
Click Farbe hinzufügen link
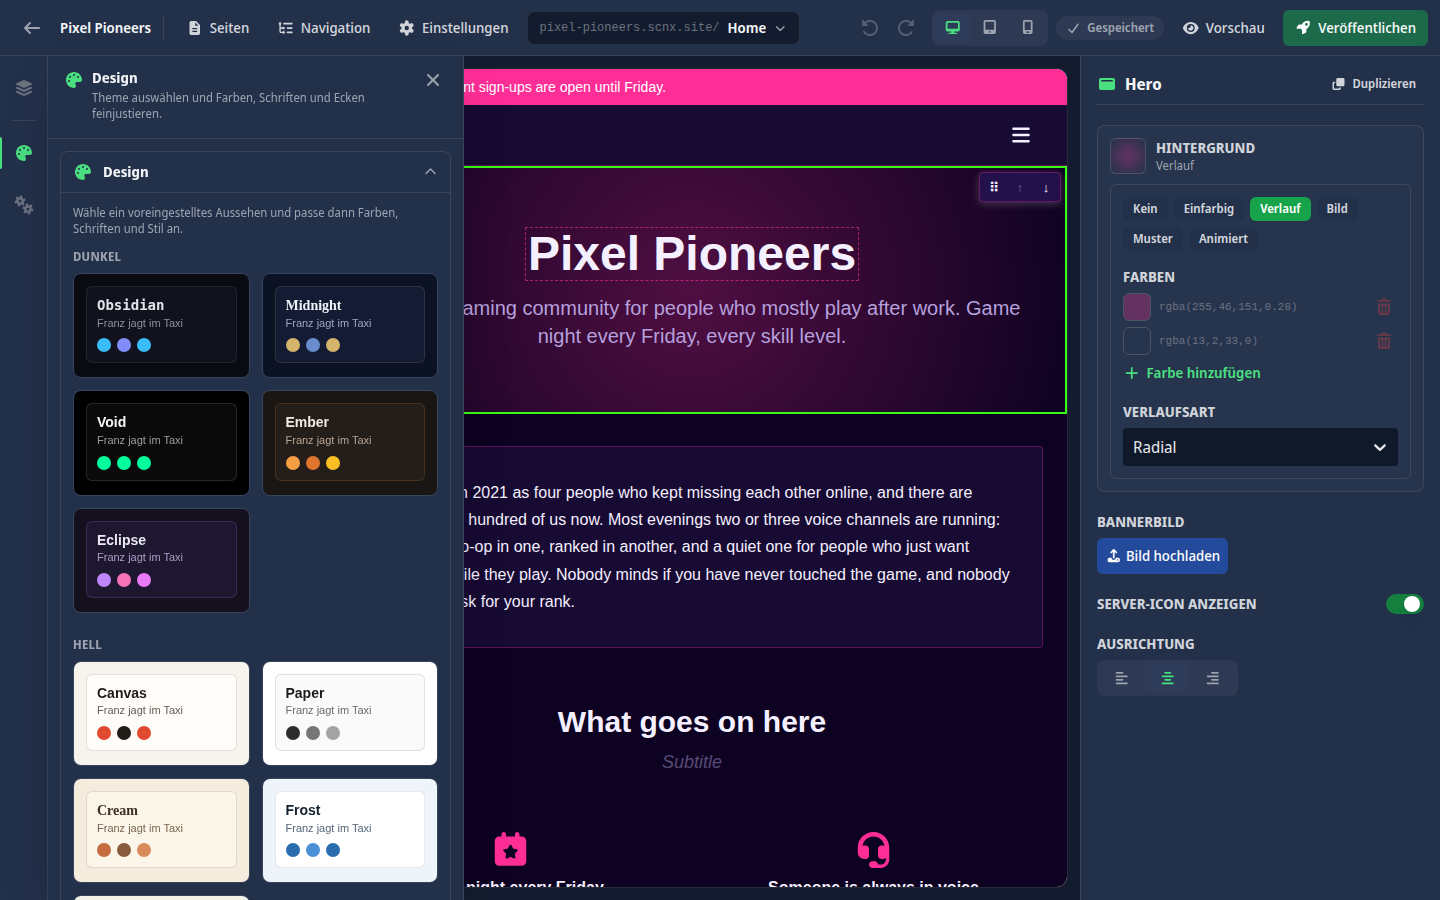[x=1192, y=373]
